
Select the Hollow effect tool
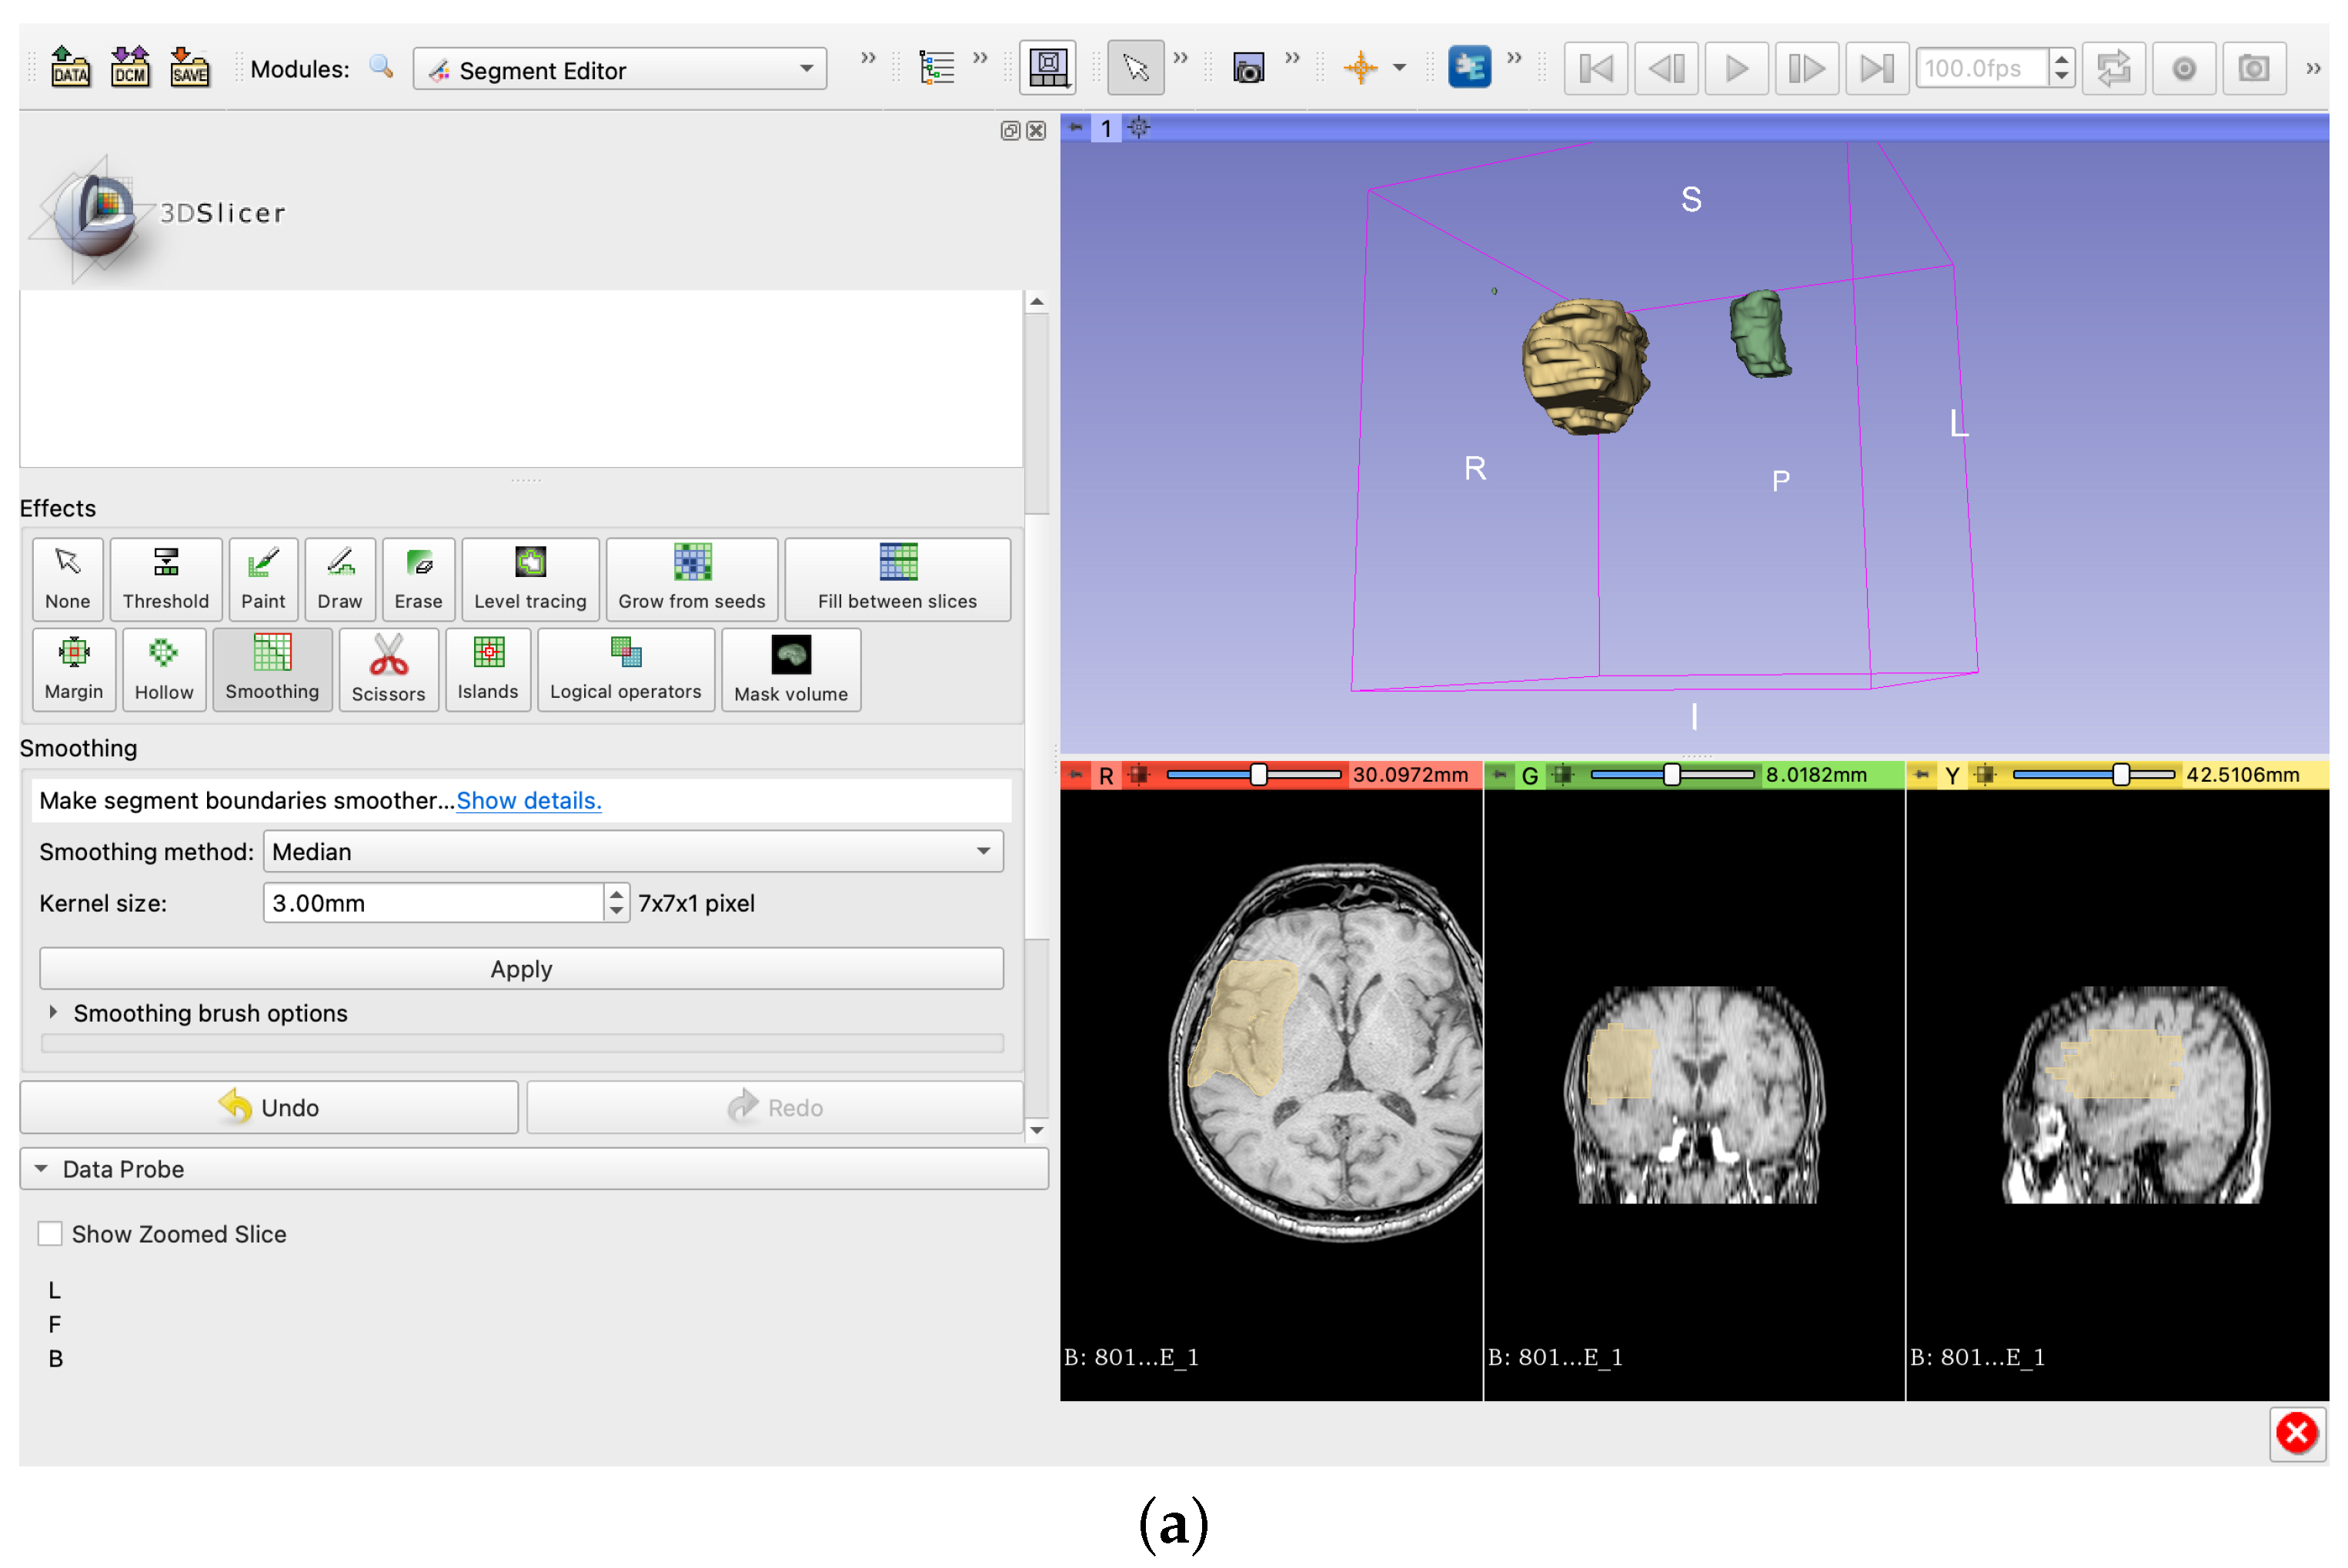(164, 669)
